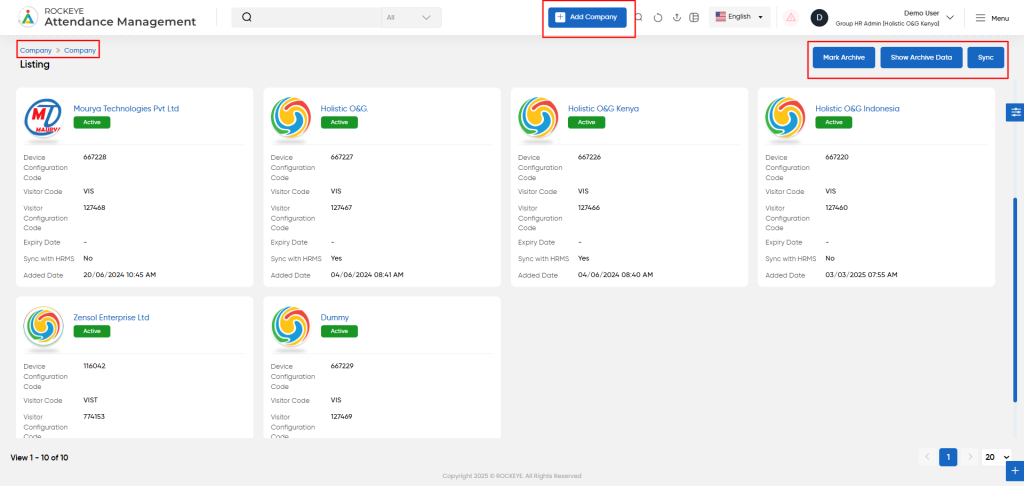
Task: Click the Sync button
Action: coord(985,57)
